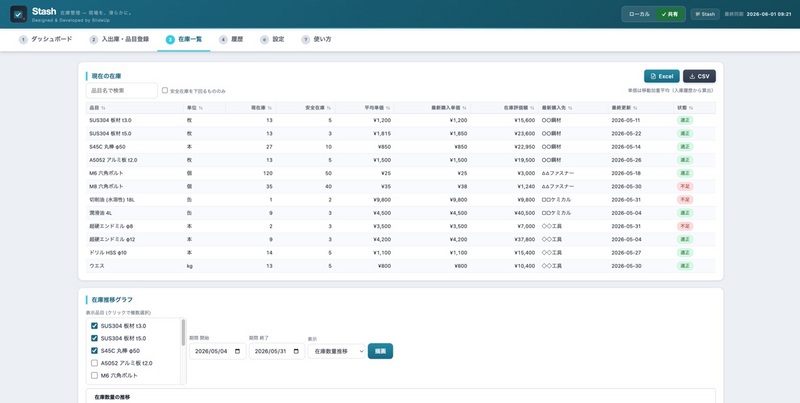Click the 超硬エンドミル φ12 item name
This screenshot has height=403, width=800.
tap(111, 240)
